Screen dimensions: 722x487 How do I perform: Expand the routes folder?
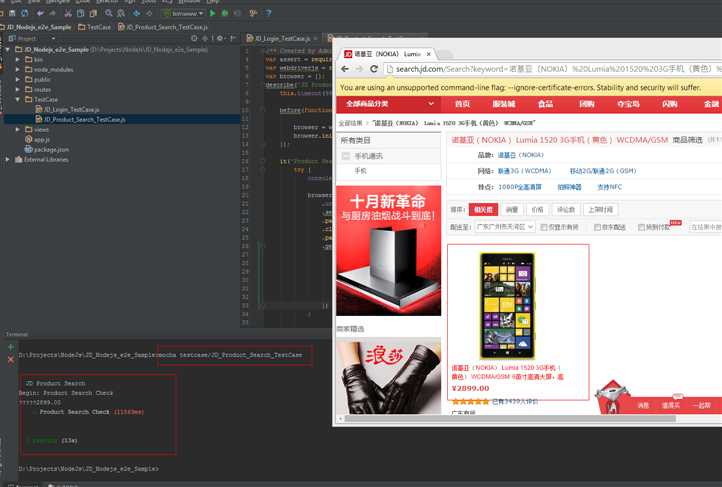click(18, 90)
